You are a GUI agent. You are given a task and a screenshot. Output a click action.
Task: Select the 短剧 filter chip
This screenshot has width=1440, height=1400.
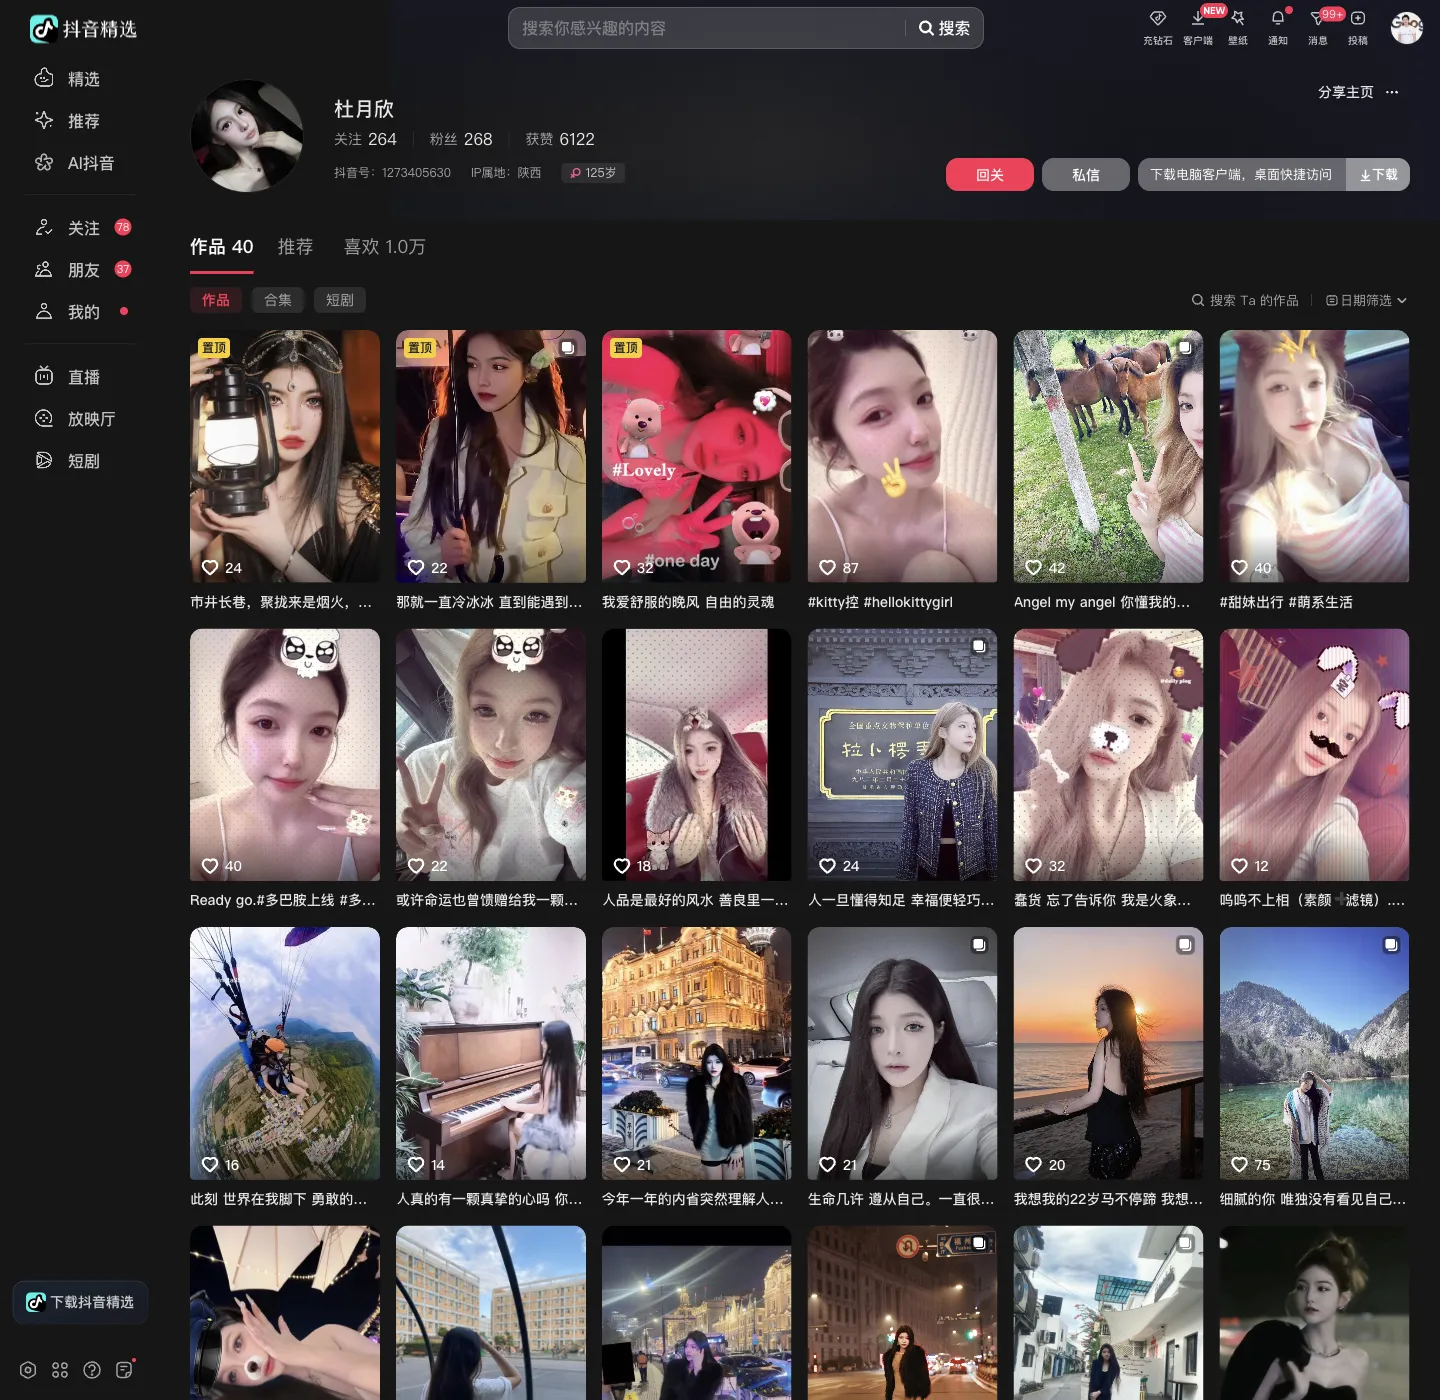click(340, 300)
